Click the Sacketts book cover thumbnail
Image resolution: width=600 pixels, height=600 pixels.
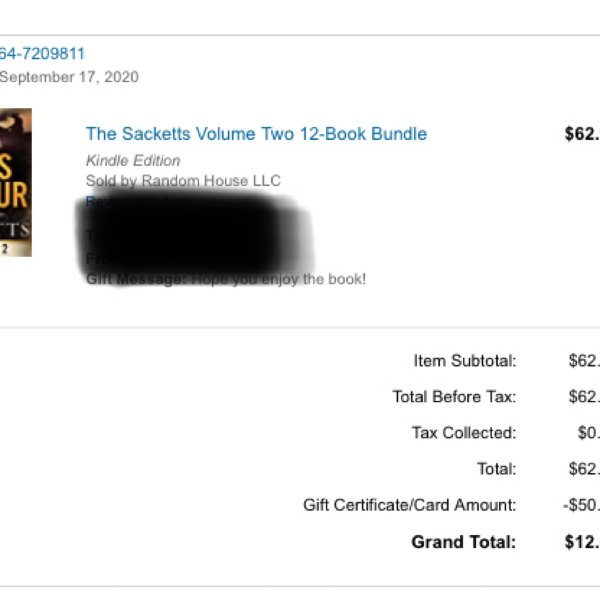16,182
